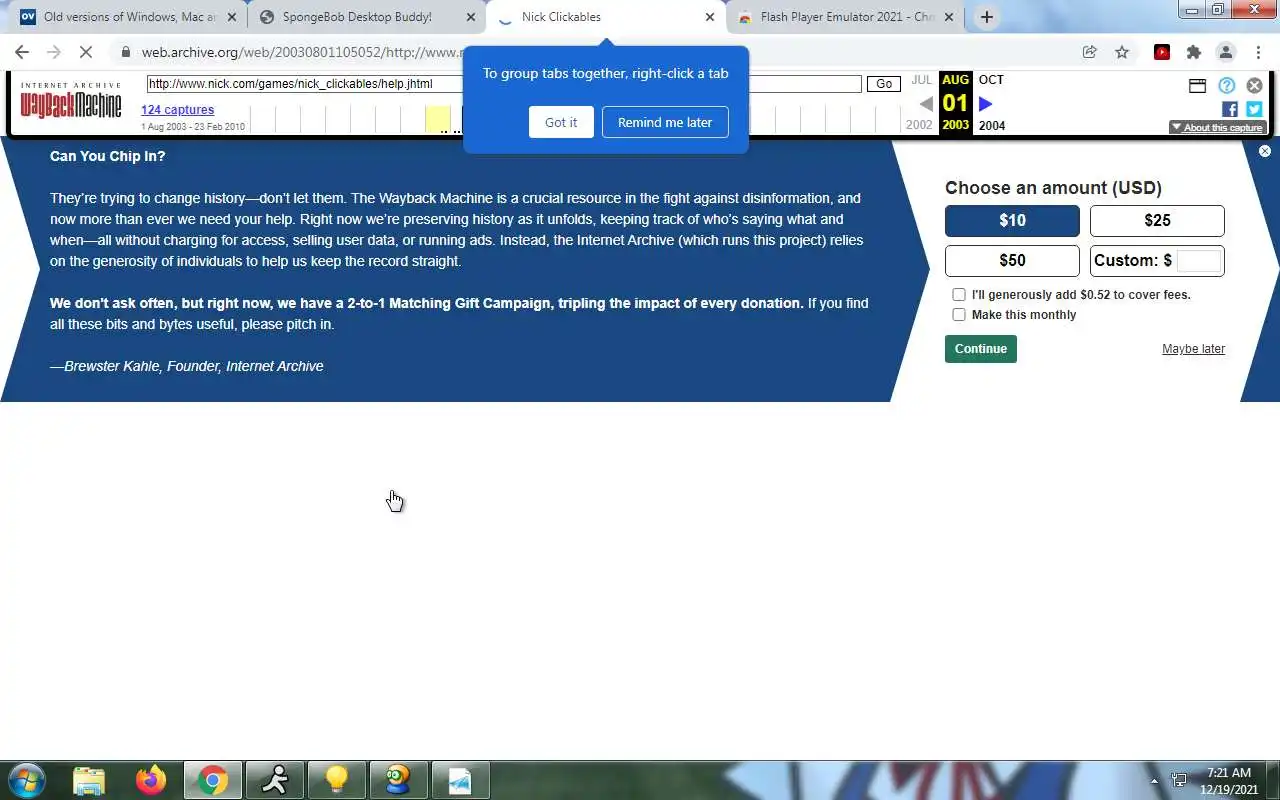This screenshot has width=1280, height=800.
Task: Open the paper document taskbar app
Action: [x=460, y=780]
